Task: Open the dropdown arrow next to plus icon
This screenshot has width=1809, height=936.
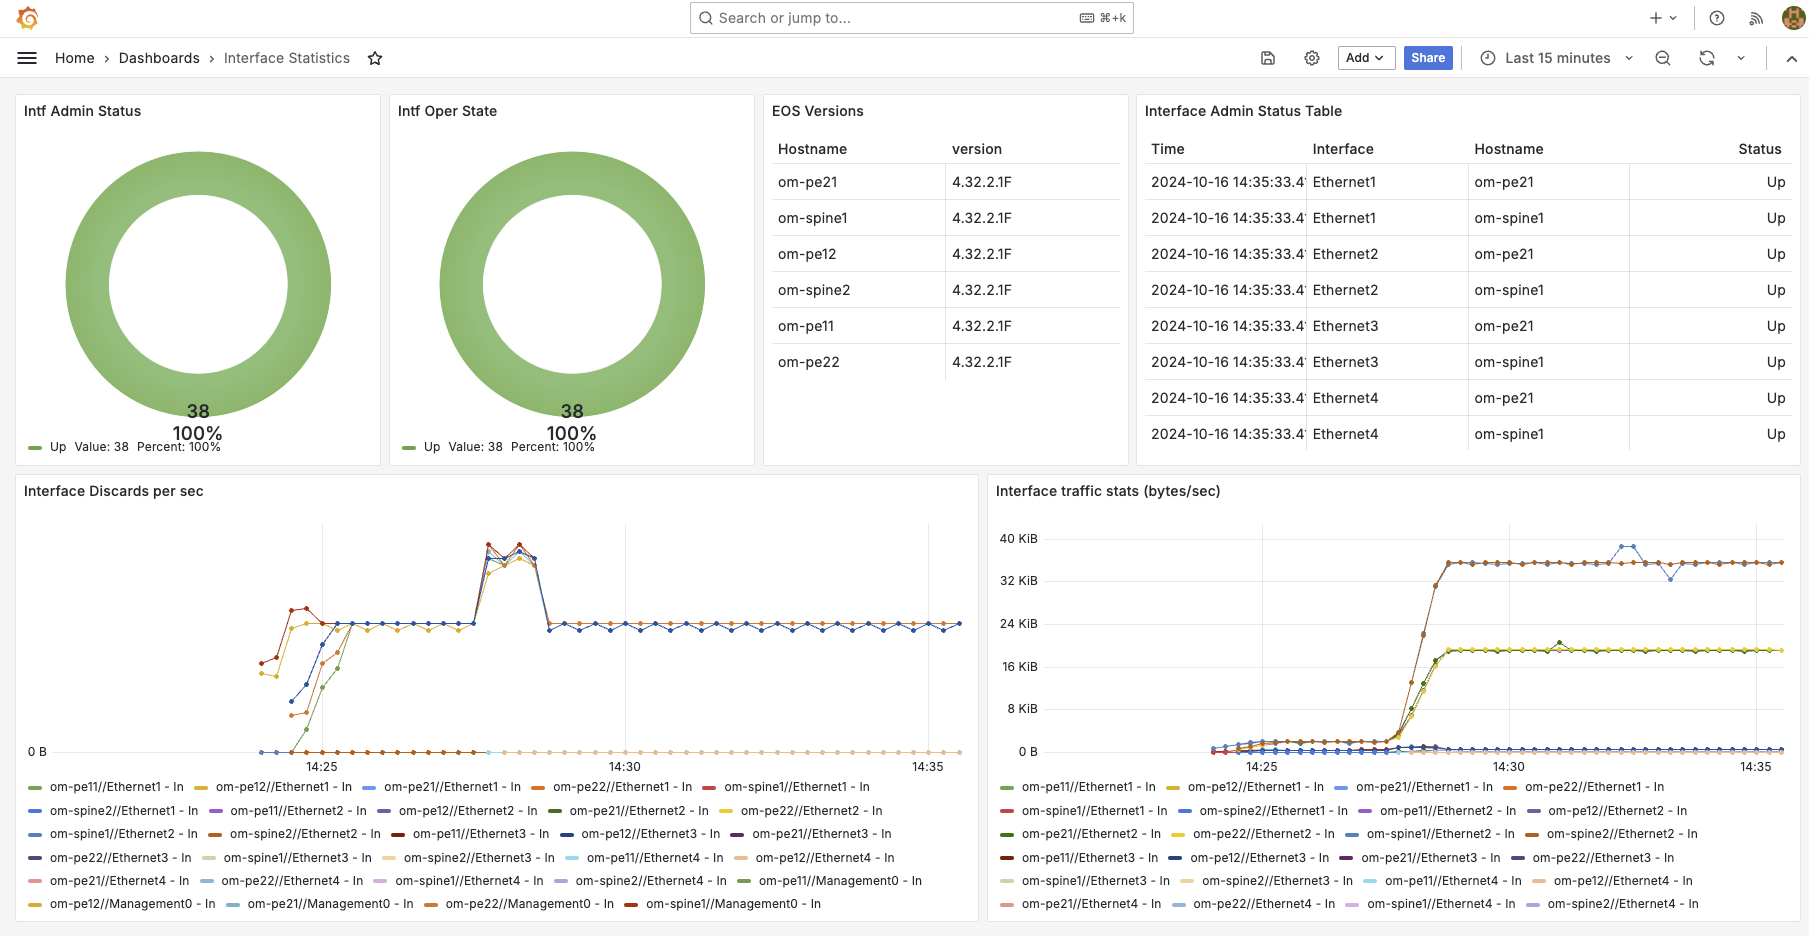Action: pyautogui.click(x=1673, y=18)
